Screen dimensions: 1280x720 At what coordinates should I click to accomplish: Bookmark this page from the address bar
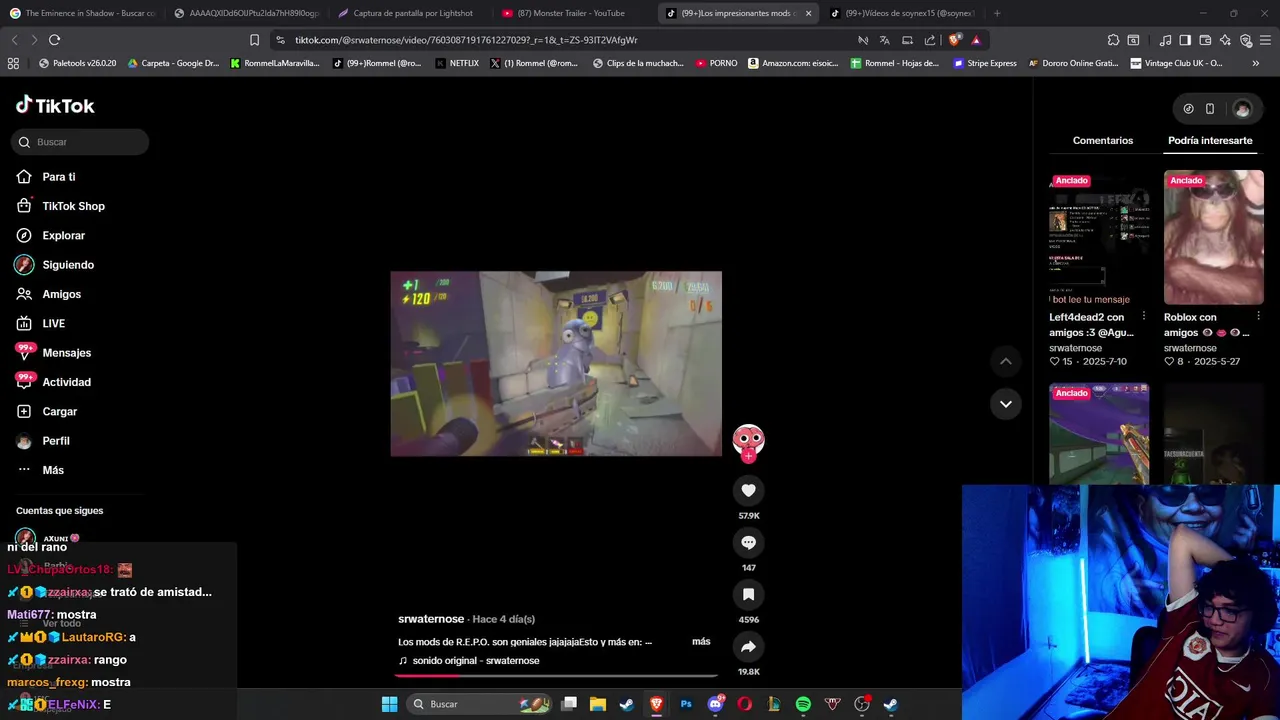254,40
